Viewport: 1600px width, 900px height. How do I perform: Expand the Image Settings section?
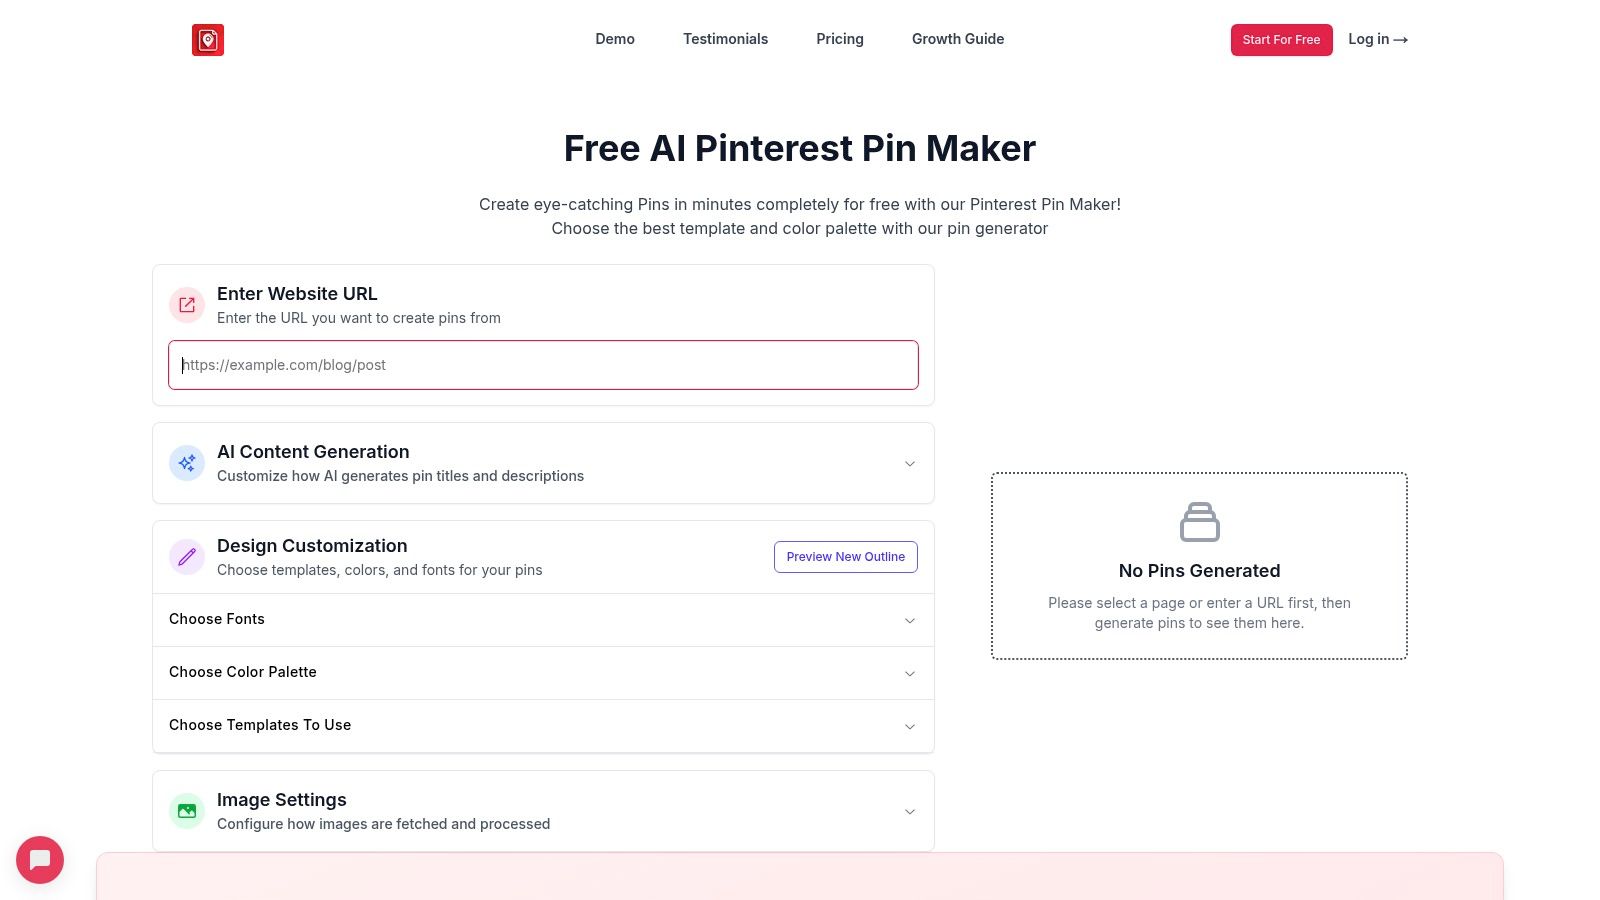click(x=909, y=811)
